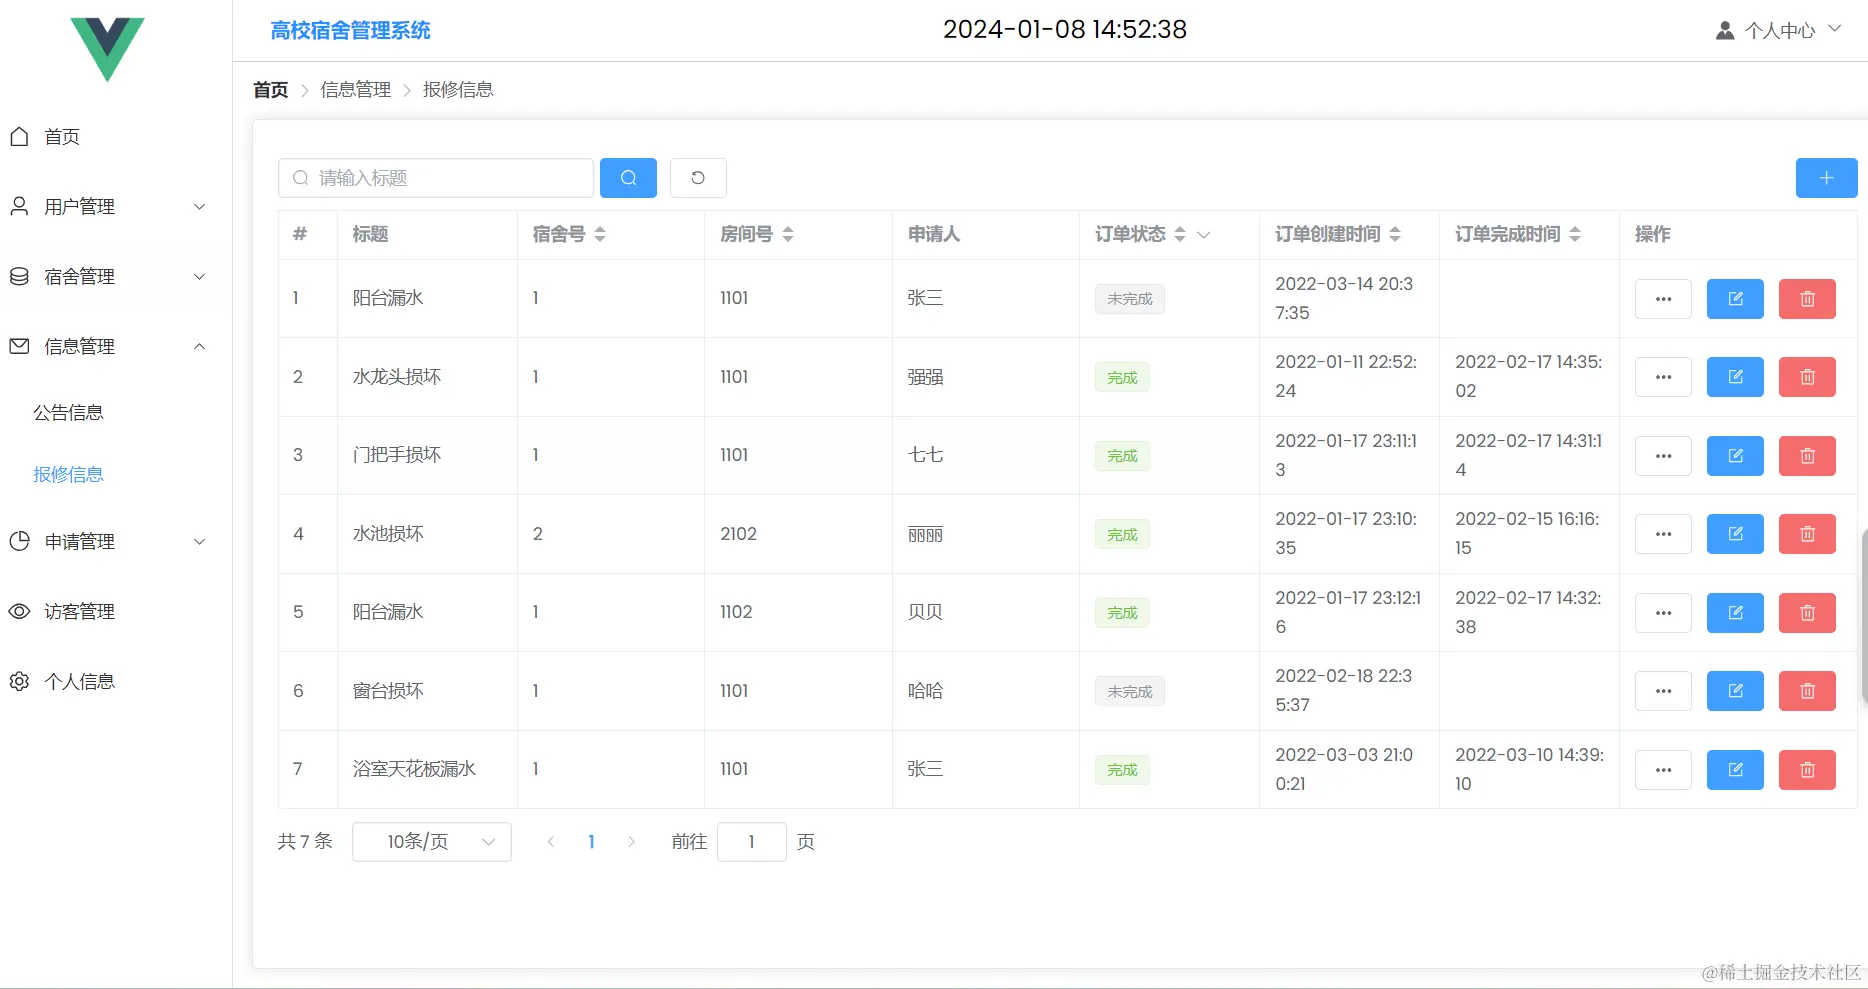The width and height of the screenshot is (1868, 989).
Task: Open more options for 水池损坏 row
Action: tap(1663, 534)
